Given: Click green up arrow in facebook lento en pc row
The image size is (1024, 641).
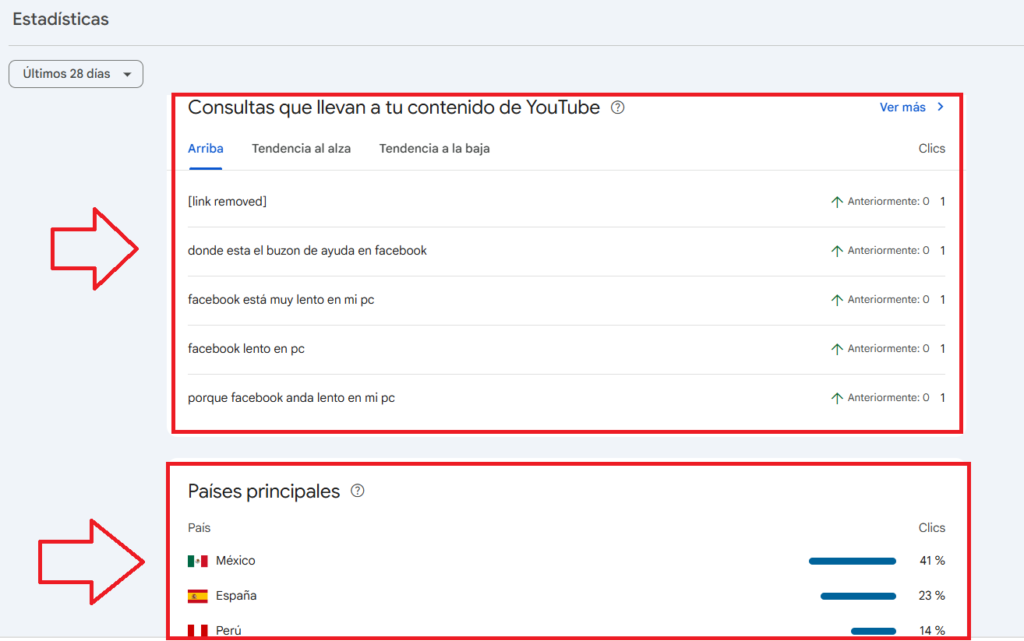Looking at the screenshot, I should click(x=837, y=349).
